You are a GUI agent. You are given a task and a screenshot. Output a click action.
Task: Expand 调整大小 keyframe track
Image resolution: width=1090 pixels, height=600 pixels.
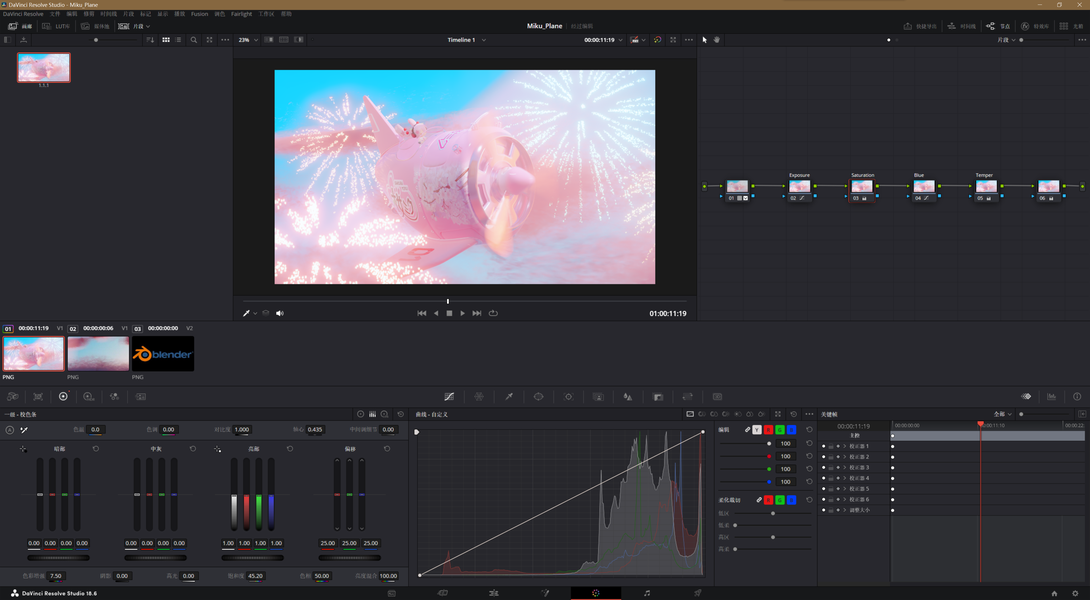pos(845,510)
